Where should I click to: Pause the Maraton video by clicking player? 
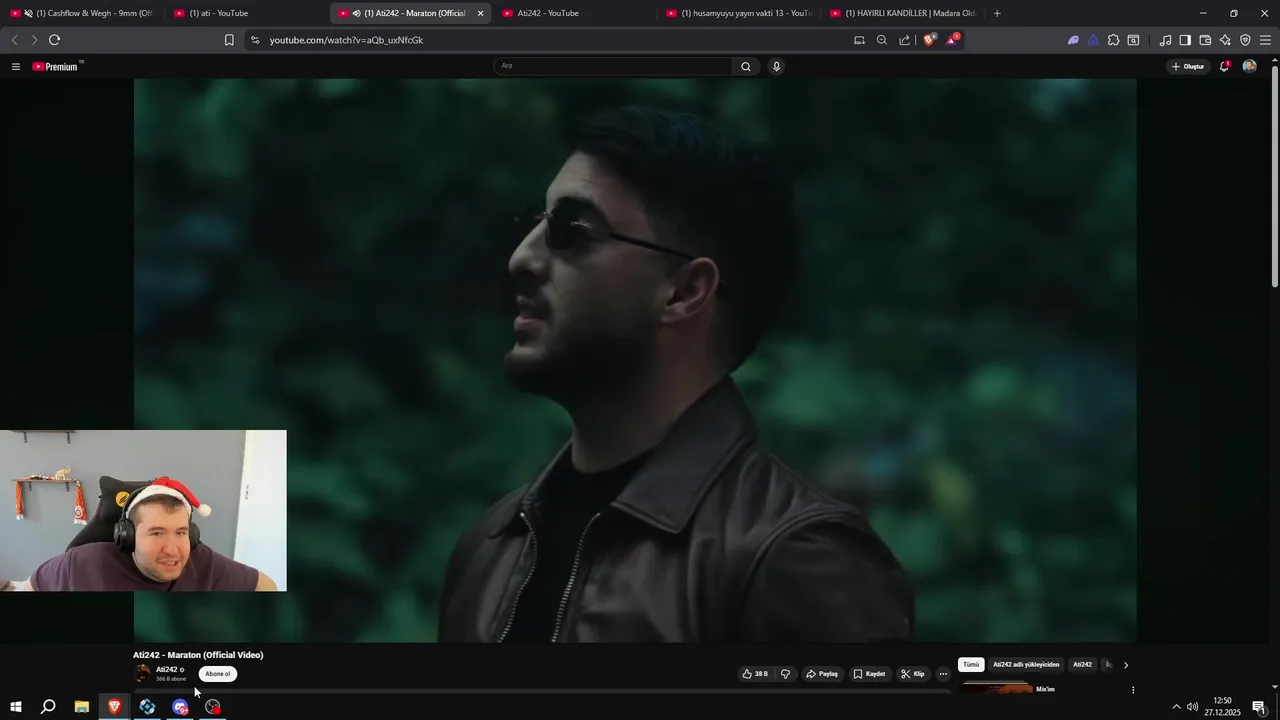click(x=635, y=360)
